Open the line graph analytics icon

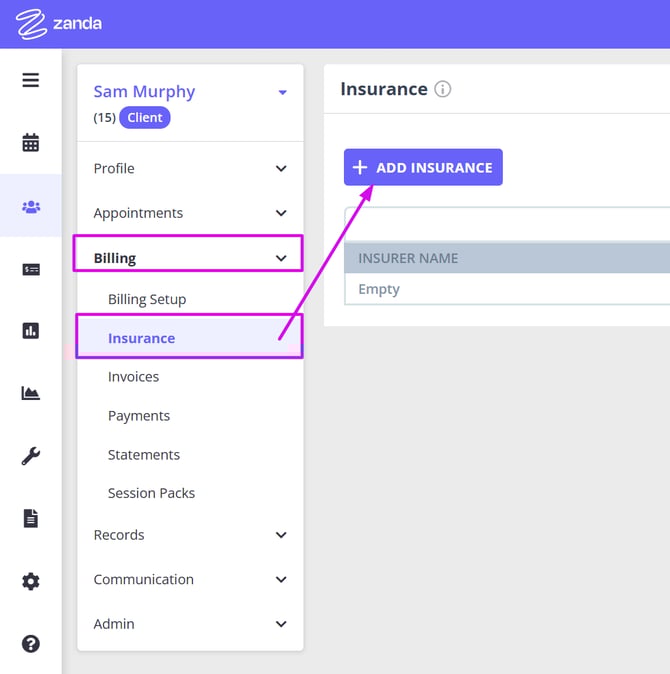click(31, 393)
